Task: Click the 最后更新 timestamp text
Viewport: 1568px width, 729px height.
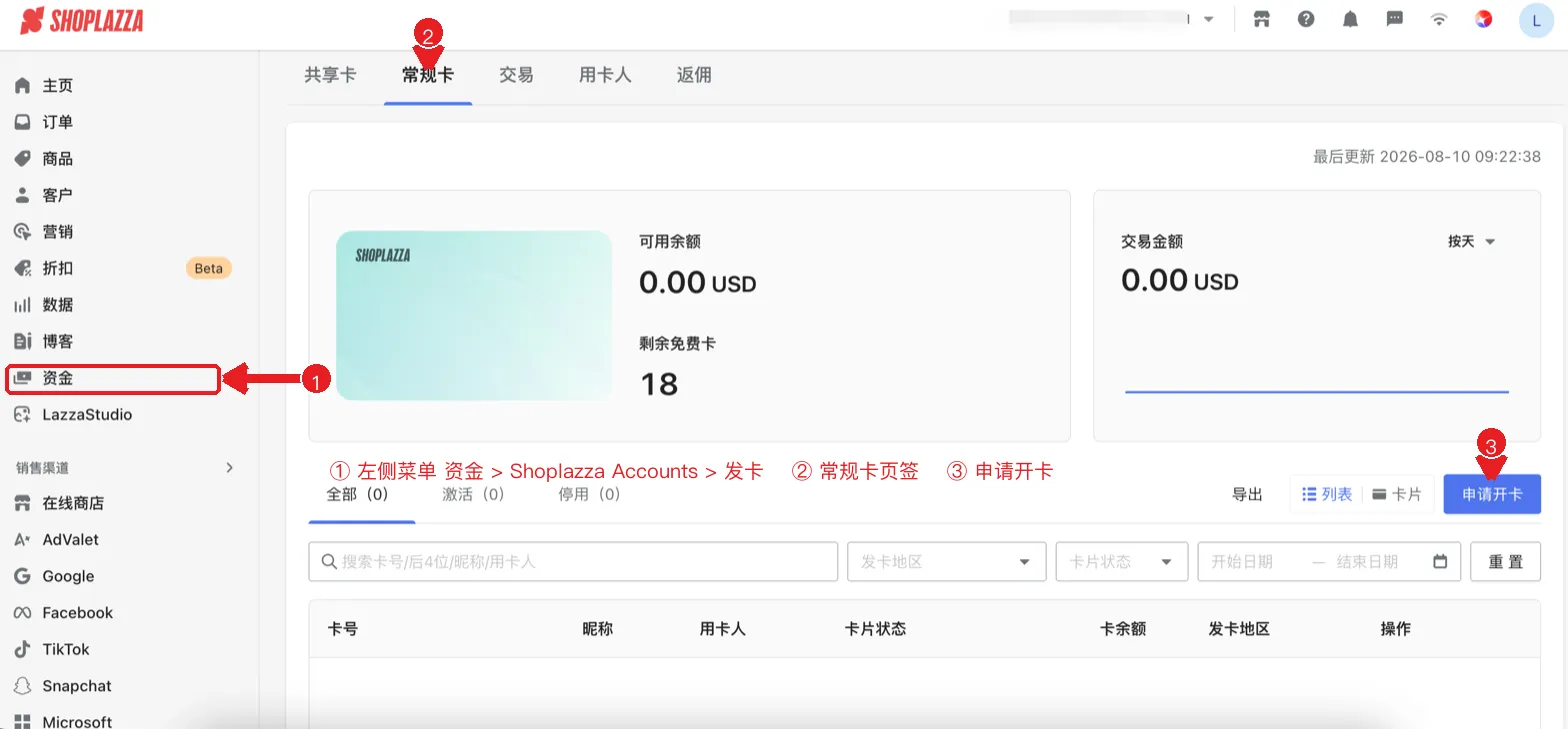Action: 1427,157
